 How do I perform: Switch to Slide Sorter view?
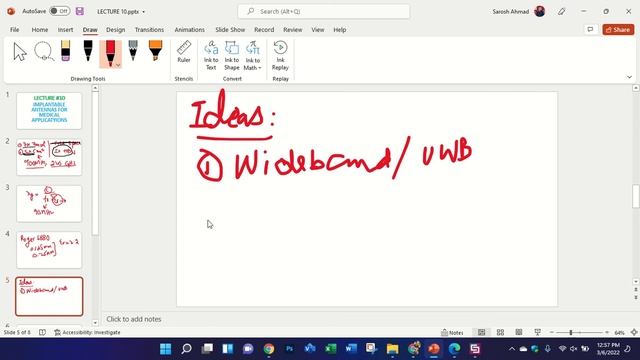pyautogui.click(x=500, y=333)
